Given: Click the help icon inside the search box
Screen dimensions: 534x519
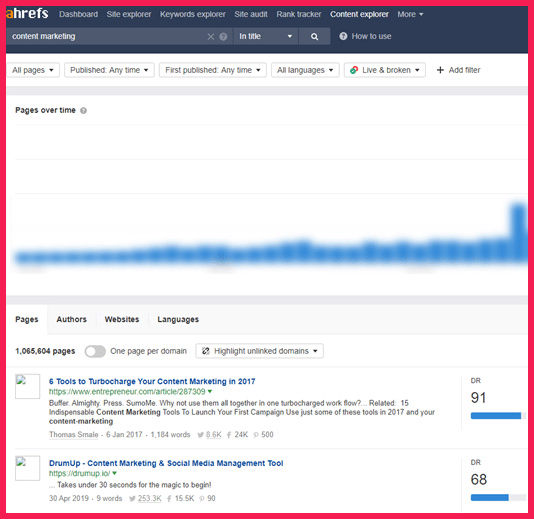Looking at the screenshot, I should (x=223, y=36).
